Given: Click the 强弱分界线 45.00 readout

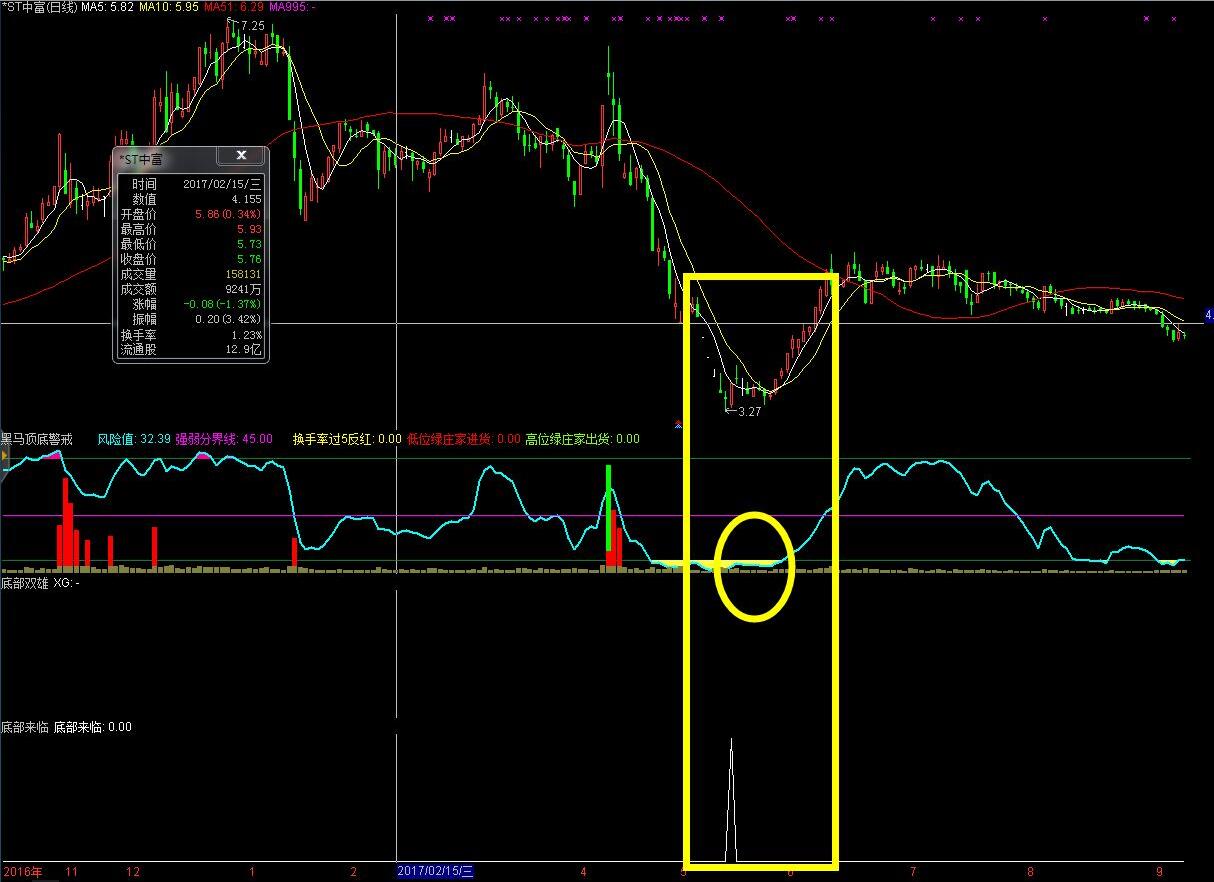Looking at the screenshot, I should tap(223, 439).
